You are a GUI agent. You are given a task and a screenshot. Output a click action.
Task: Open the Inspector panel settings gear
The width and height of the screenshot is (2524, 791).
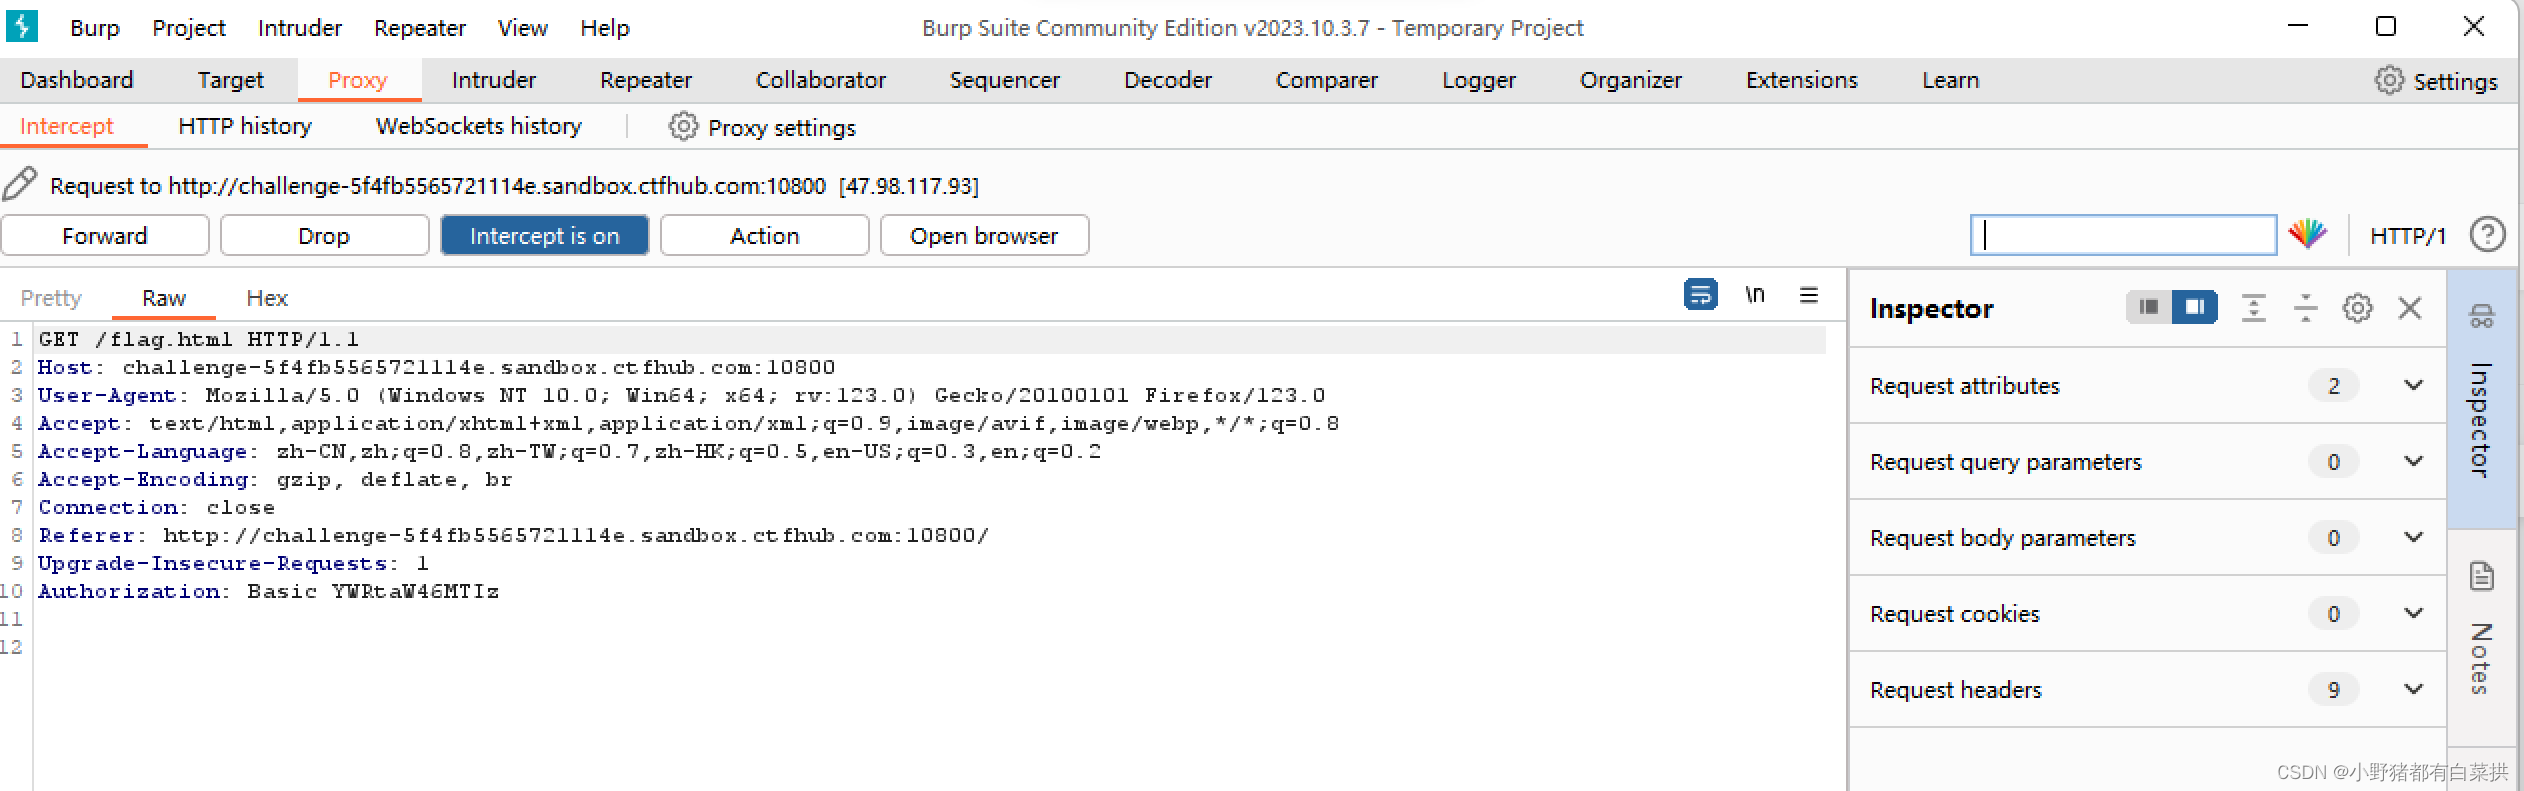click(x=2358, y=308)
